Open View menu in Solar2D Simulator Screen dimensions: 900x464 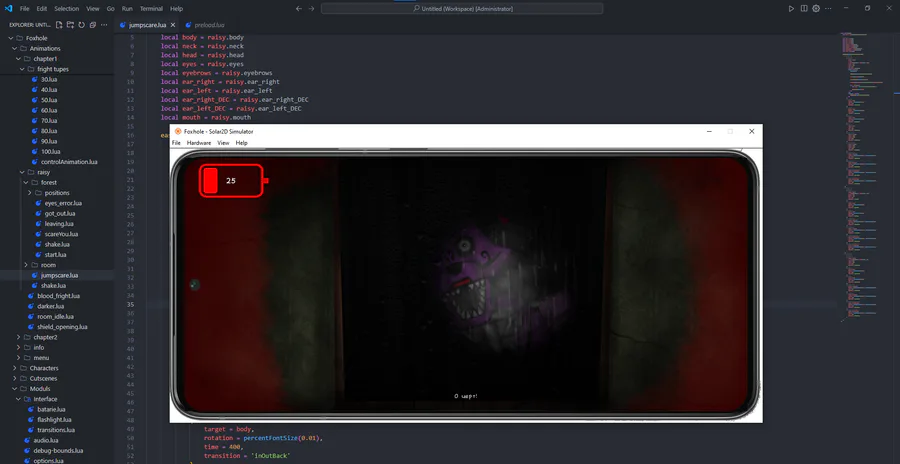(x=223, y=143)
